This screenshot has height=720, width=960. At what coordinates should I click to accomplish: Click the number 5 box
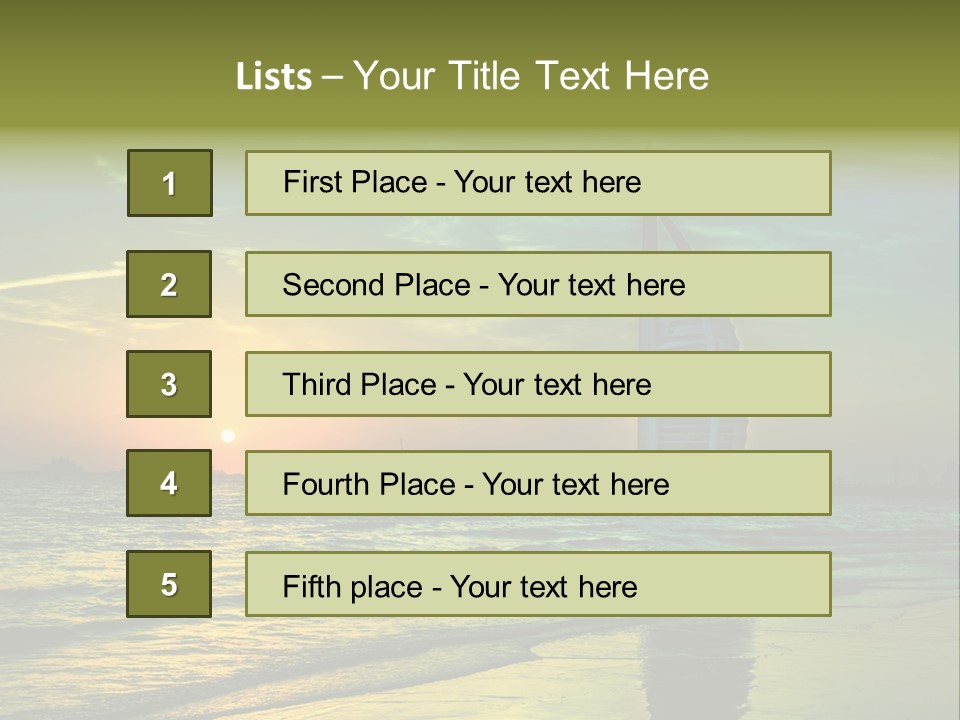click(x=169, y=584)
